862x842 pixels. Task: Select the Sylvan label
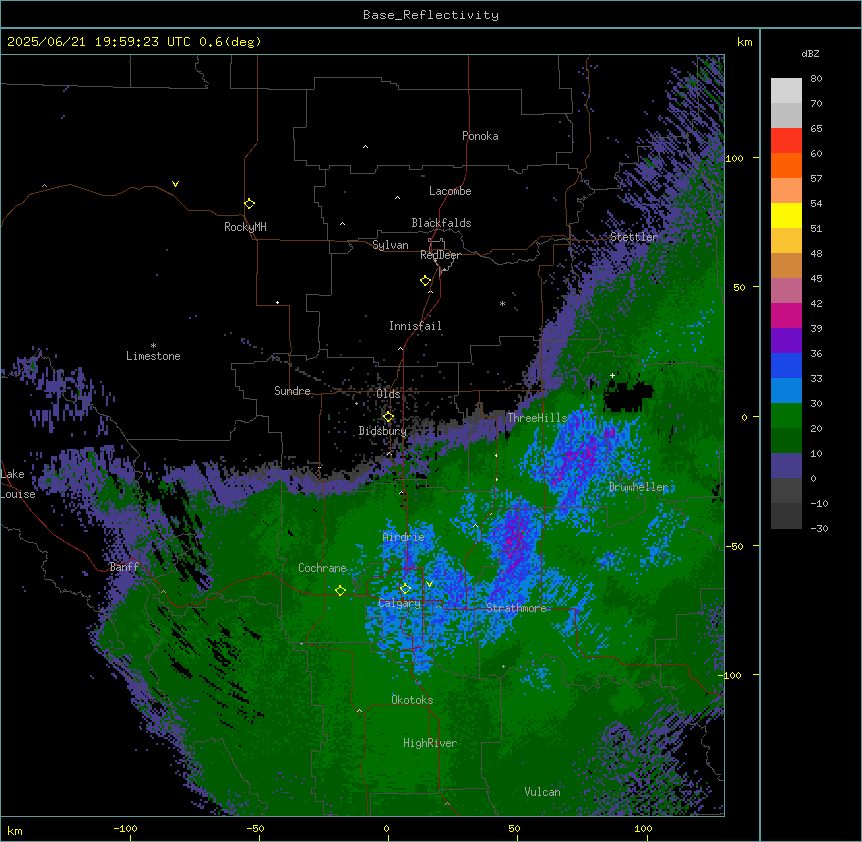(390, 245)
